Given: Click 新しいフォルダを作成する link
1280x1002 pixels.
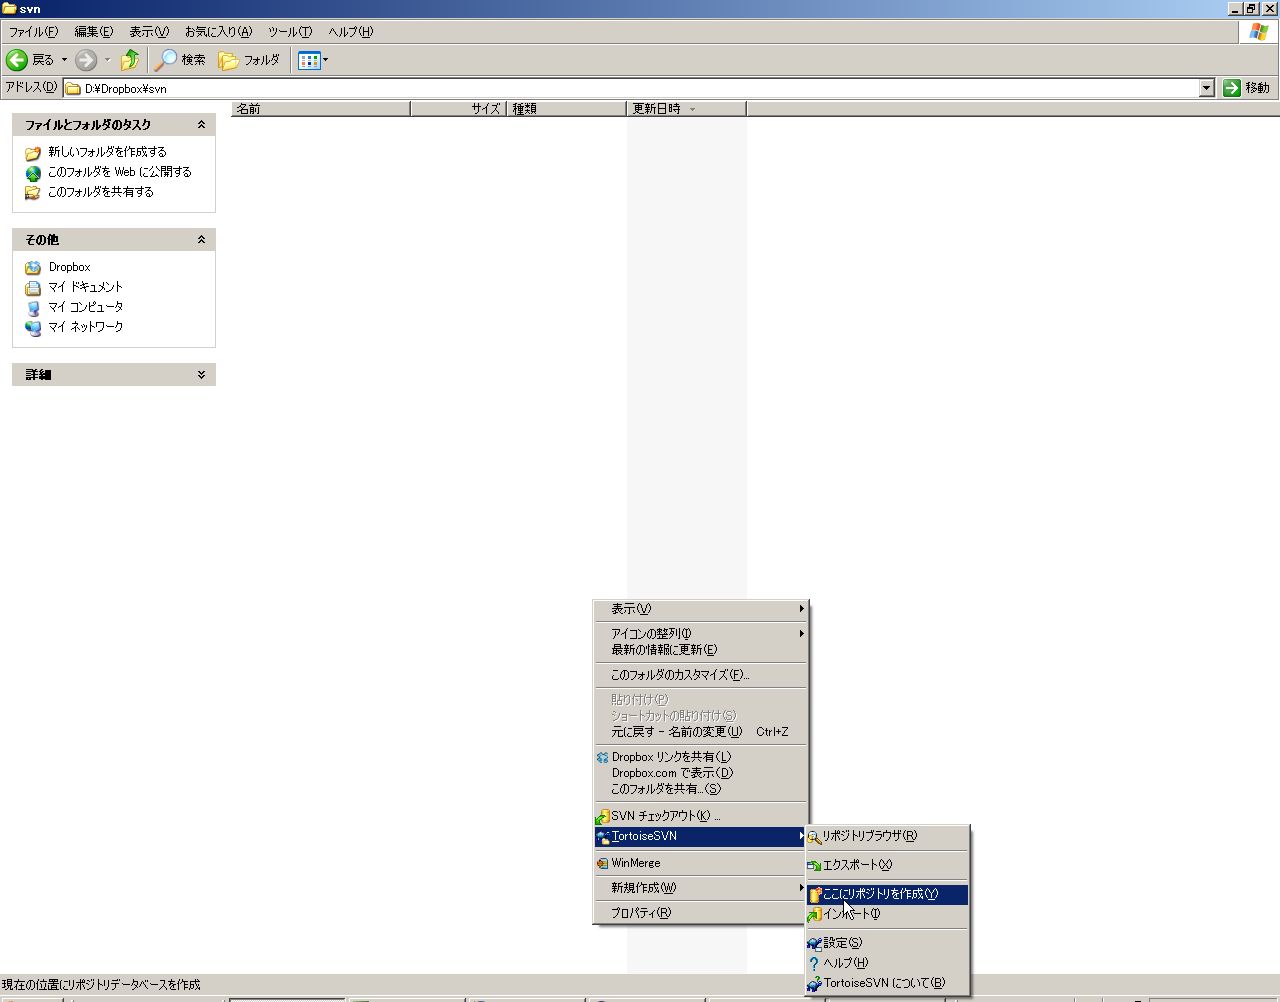Looking at the screenshot, I should point(107,152).
